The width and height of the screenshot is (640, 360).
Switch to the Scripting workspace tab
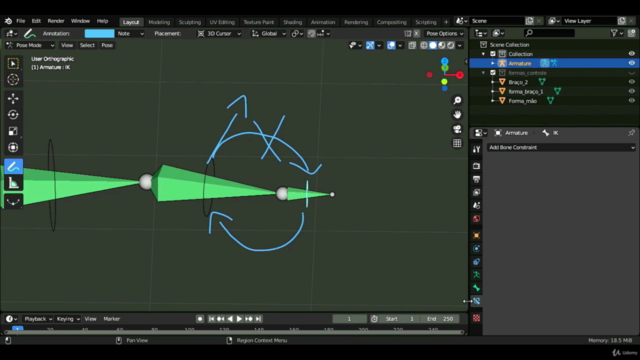(x=426, y=22)
